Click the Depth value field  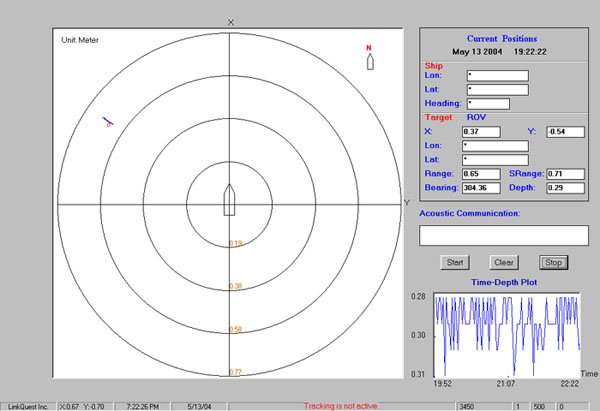pyautogui.click(x=566, y=188)
